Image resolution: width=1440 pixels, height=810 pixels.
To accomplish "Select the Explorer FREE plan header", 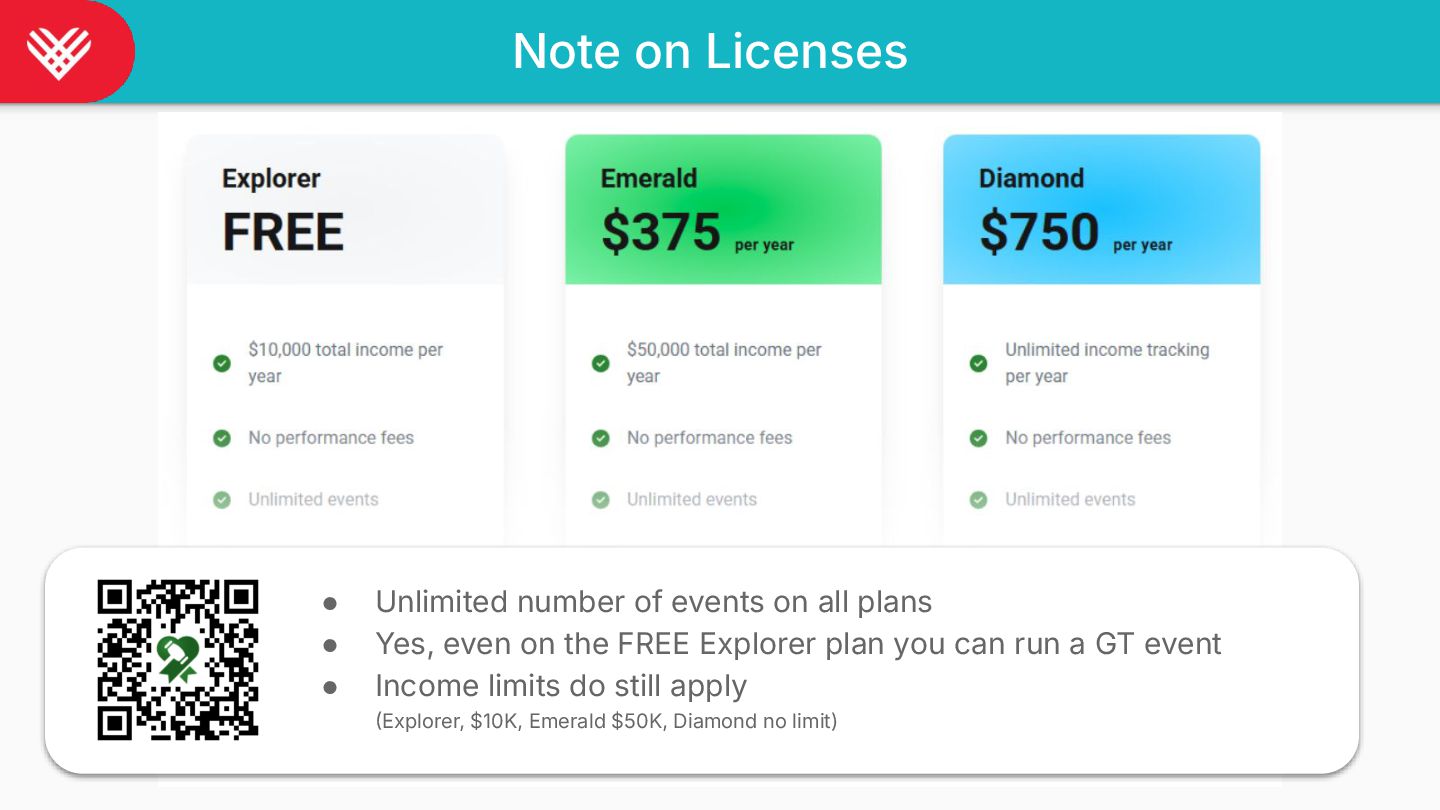I will (x=345, y=210).
